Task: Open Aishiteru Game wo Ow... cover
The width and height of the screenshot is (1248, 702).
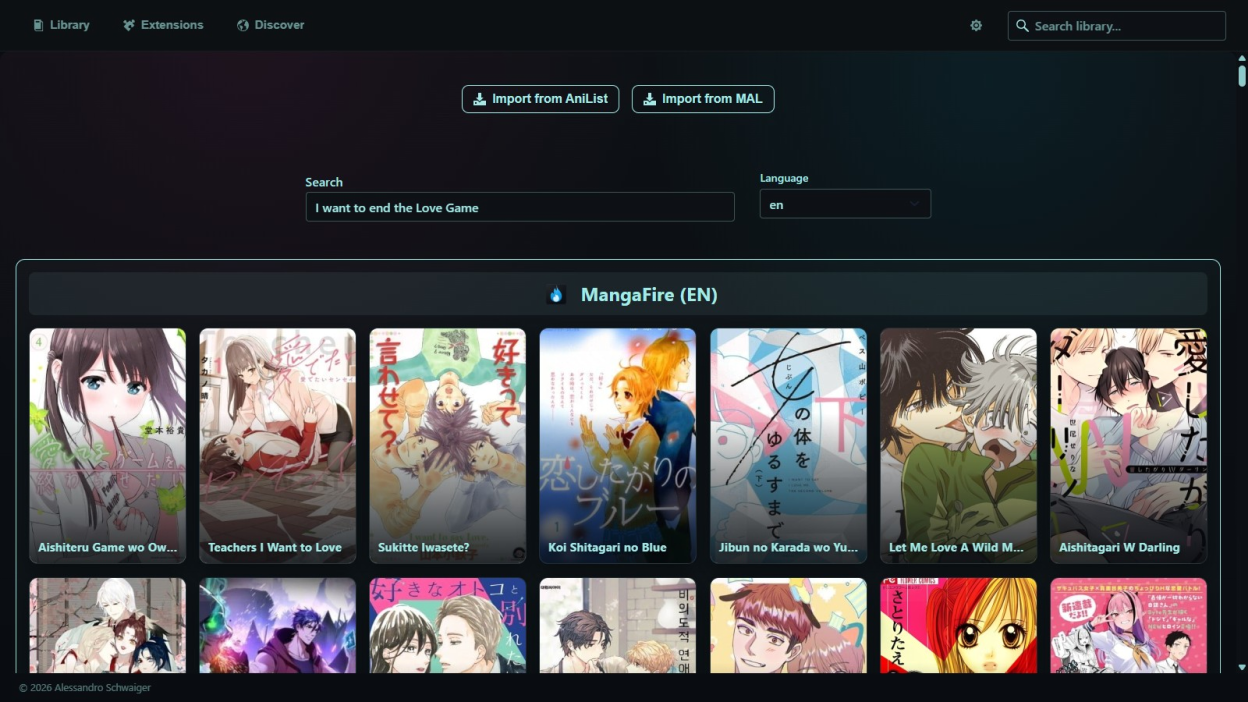Action: tap(108, 446)
